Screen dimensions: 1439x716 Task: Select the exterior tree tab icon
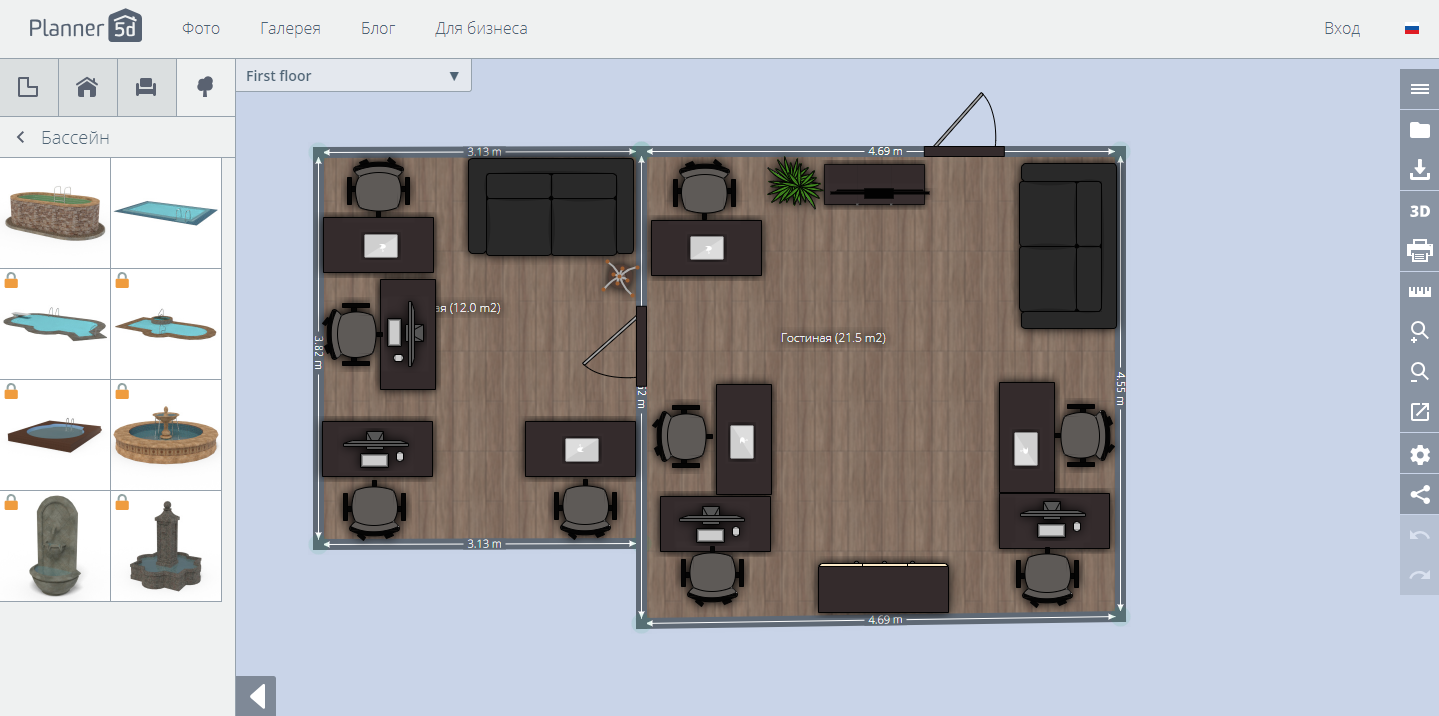tap(206, 87)
